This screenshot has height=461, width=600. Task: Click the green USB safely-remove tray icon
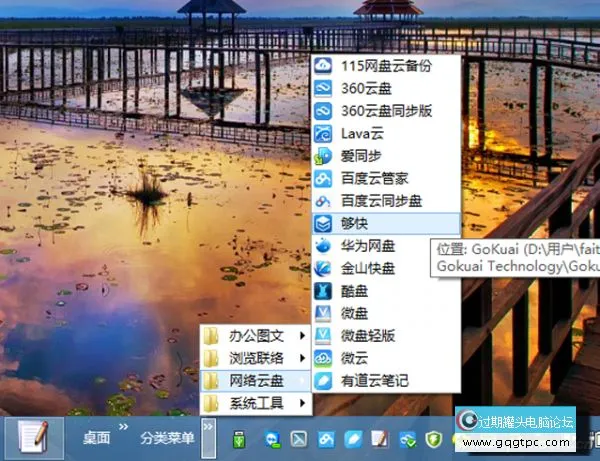pos(239,440)
